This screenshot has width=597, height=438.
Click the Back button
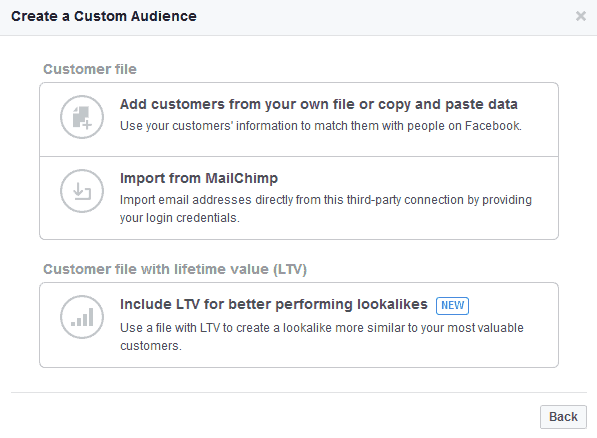[x=563, y=417]
